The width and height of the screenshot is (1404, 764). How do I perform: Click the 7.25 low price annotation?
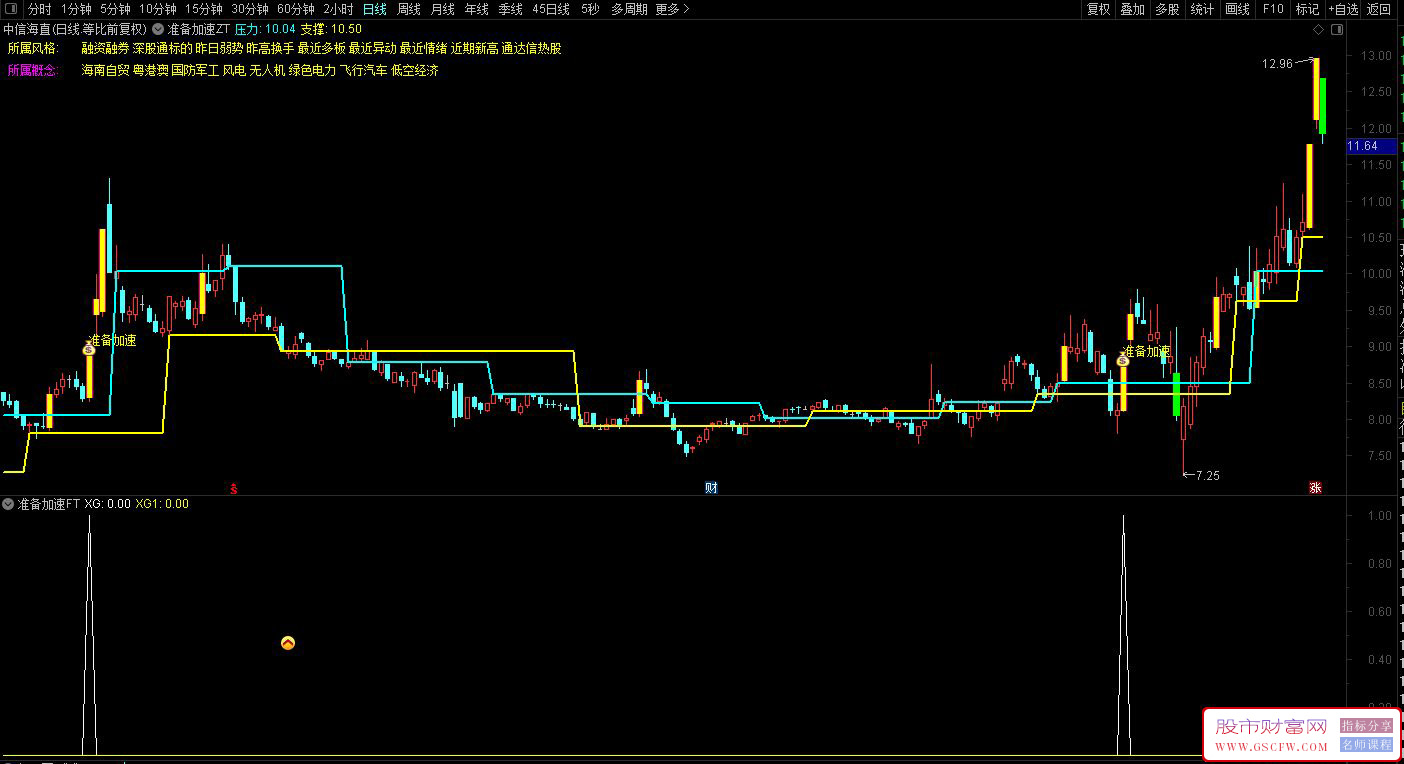pyautogui.click(x=1208, y=475)
